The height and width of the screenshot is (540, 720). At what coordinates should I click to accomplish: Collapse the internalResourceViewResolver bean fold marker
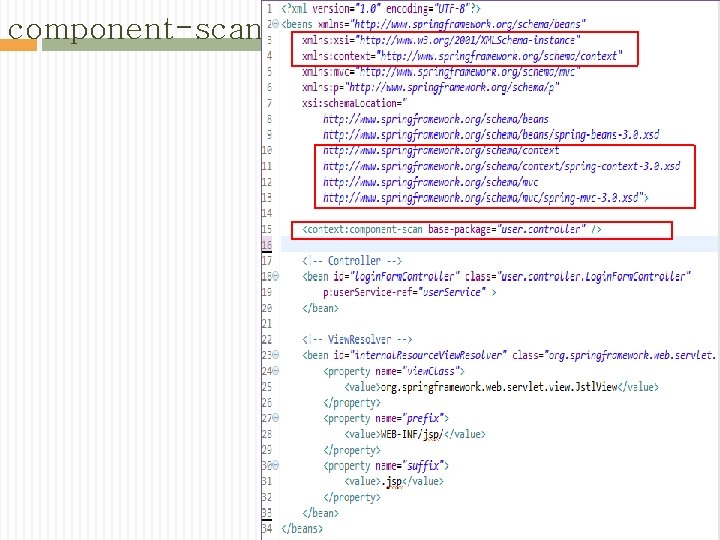point(276,354)
